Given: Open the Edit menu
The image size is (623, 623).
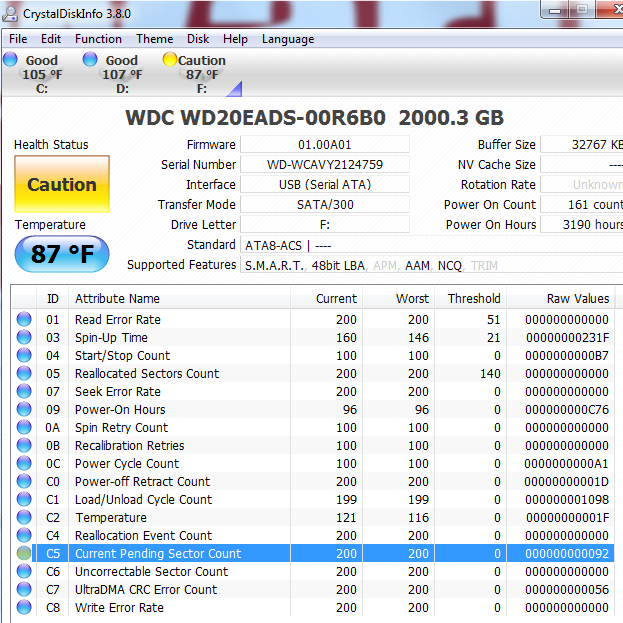Looking at the screenshot, I should tap(51, 39).
